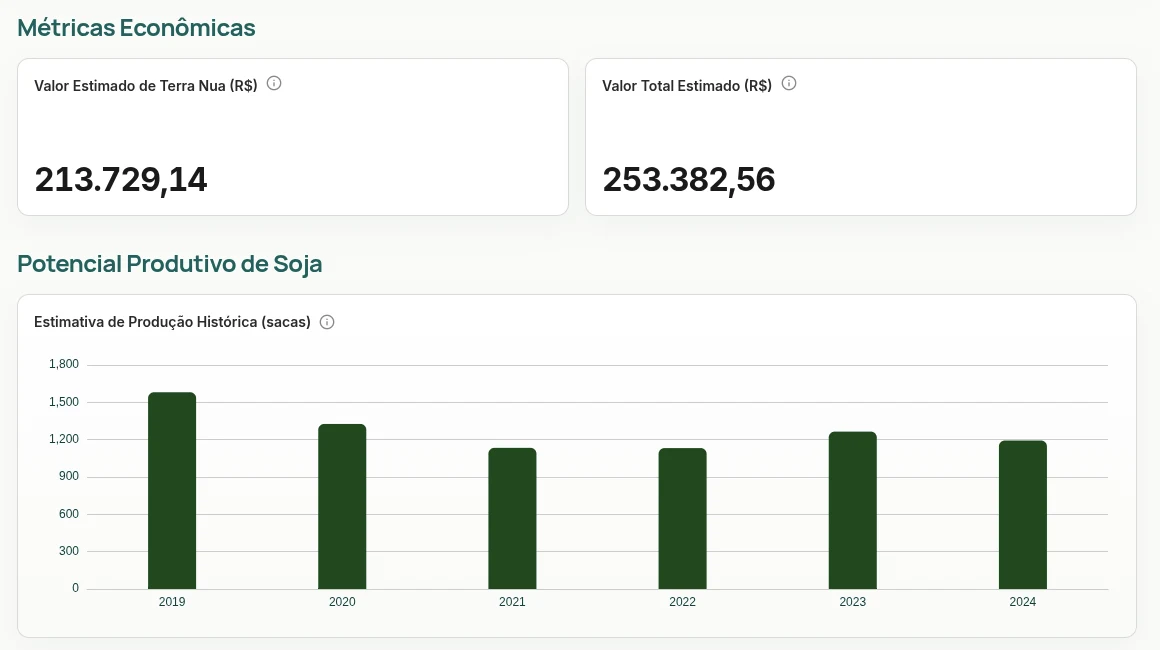The height and width of the screenshot is (650, 1160).
Task: Click the Potencial Produtivo de Soja heading
Action: 169,264
